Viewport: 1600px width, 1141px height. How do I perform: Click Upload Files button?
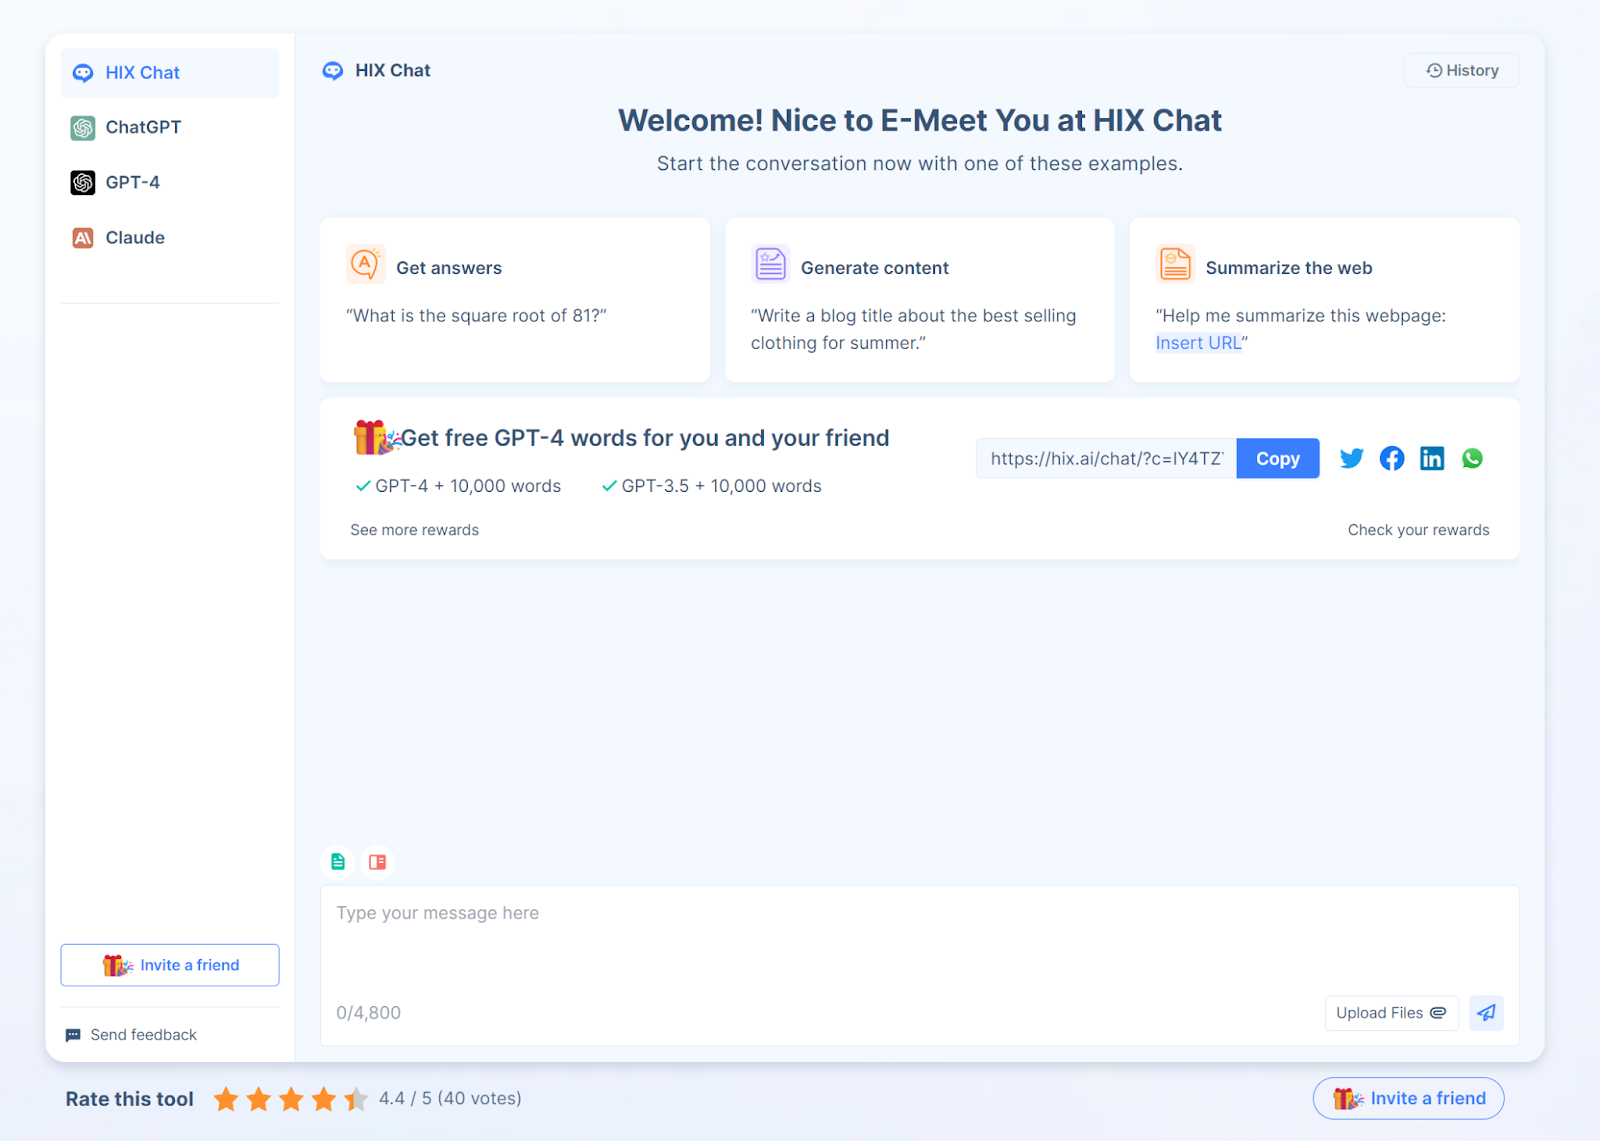[1392, 1013]
